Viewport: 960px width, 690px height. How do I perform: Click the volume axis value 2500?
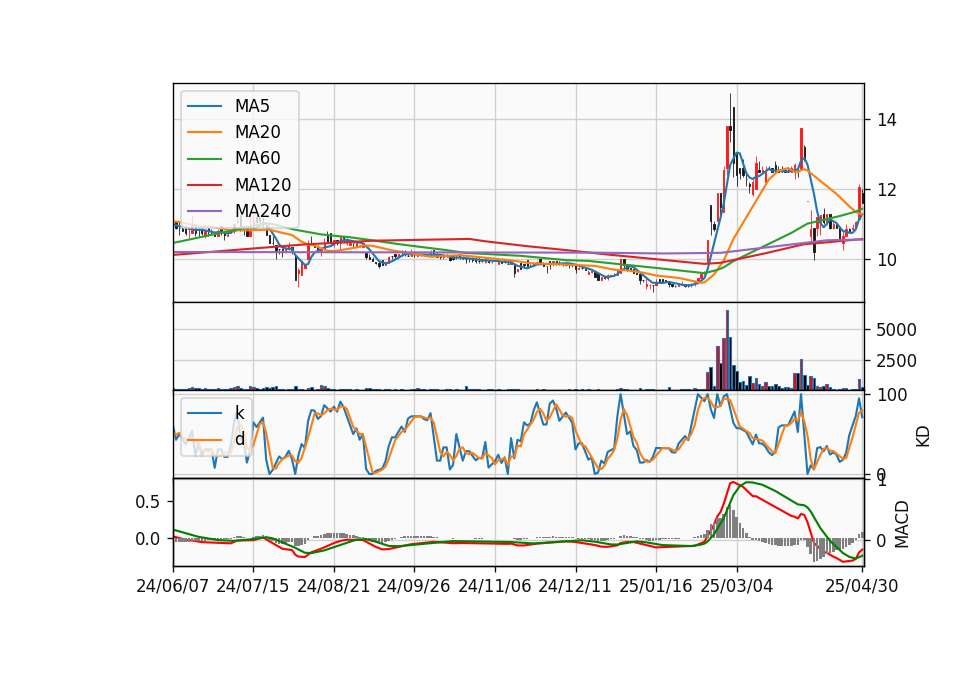(x=896, y=361)
